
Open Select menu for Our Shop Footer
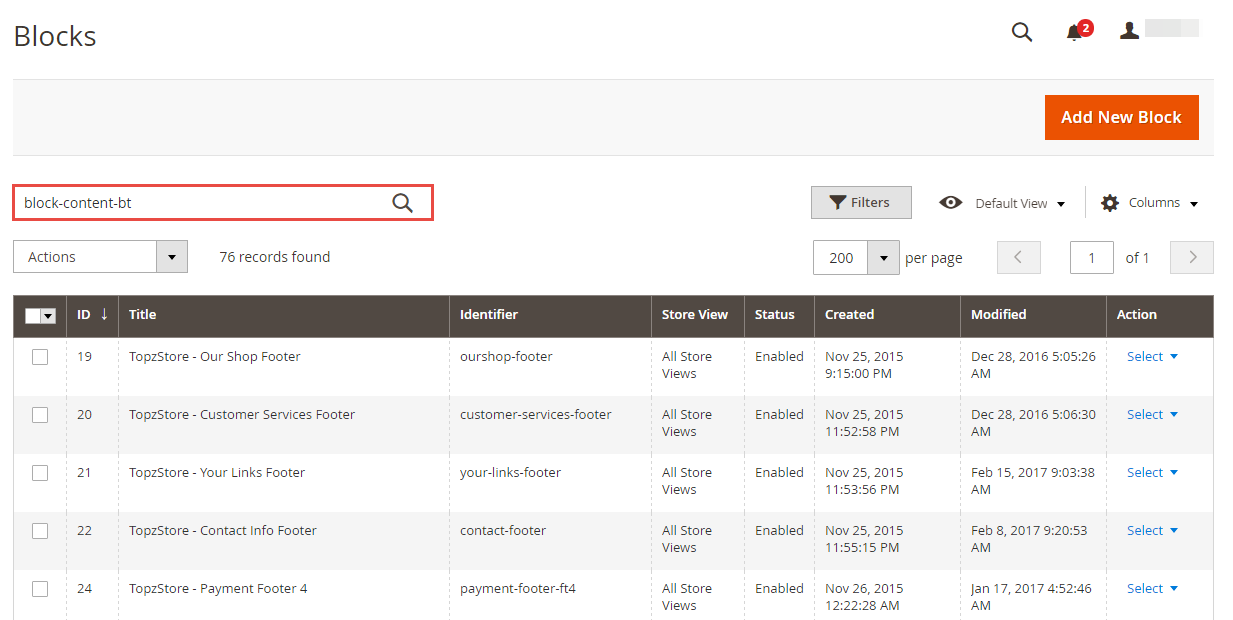1152,357
